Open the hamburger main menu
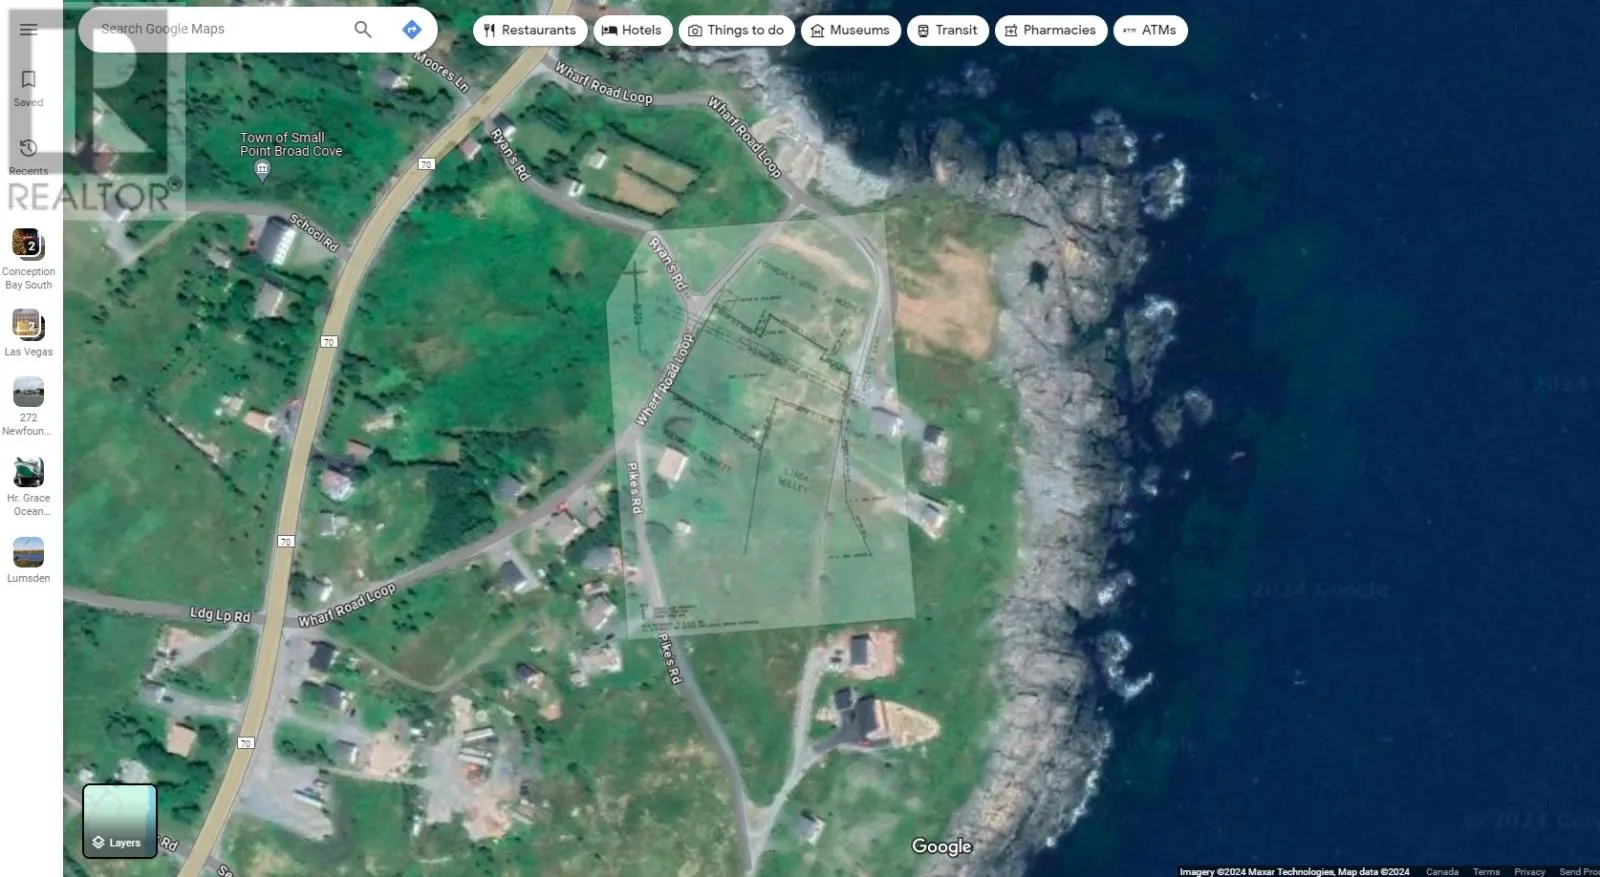This screenshot has height=877, width=1600. click(28, 30)
